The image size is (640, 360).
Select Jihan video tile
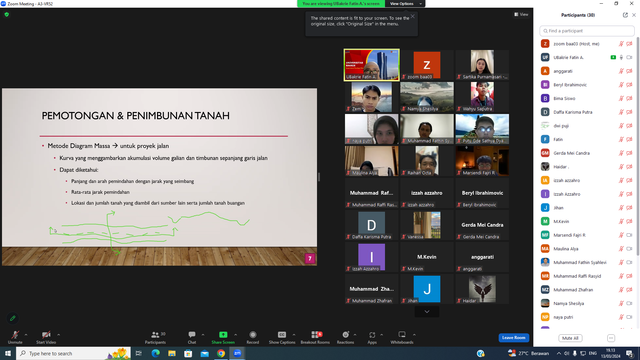(x=427, y=289)
